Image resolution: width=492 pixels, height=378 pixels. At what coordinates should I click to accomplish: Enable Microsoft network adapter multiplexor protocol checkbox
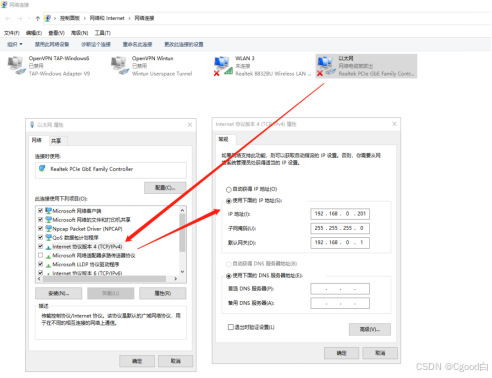click(40, 255)
